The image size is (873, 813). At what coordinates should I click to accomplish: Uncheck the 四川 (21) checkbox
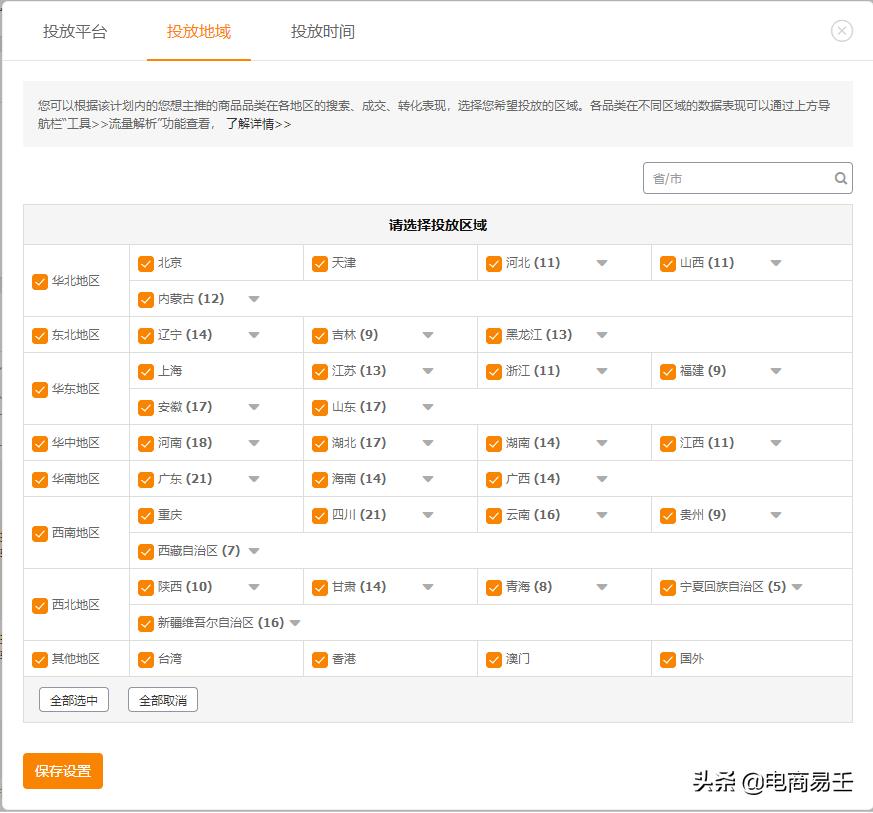320,516
